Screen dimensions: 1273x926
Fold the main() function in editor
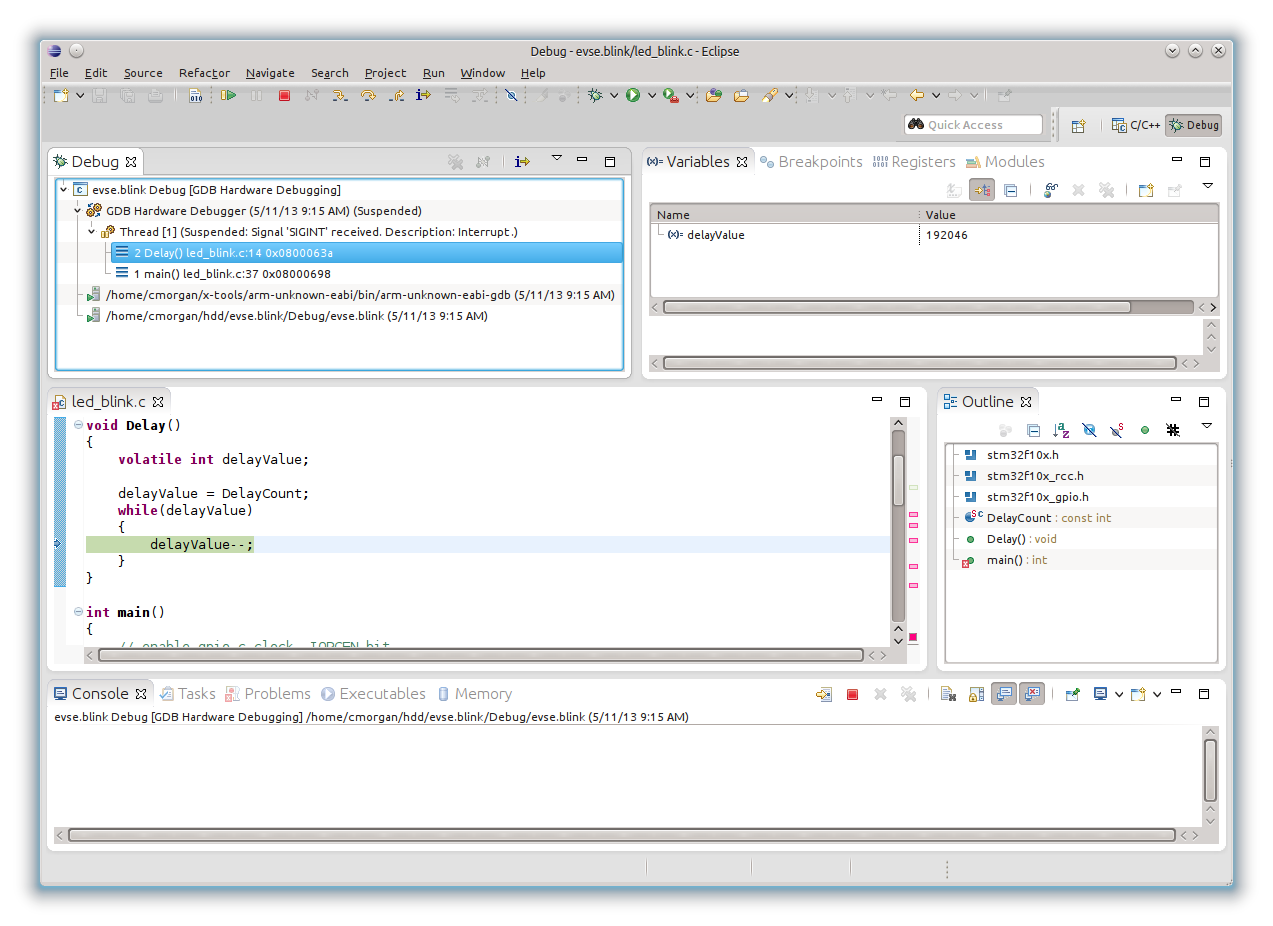(78, 612)
